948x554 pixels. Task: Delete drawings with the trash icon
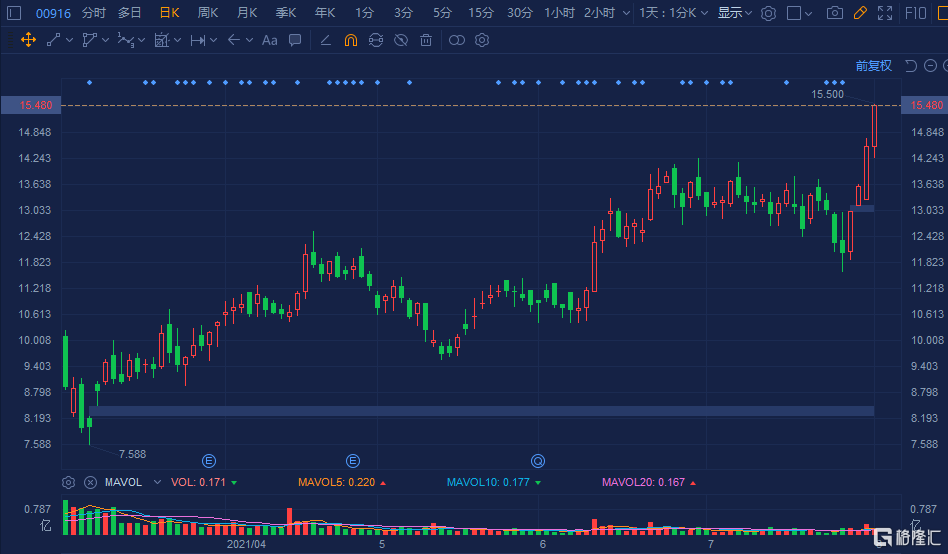pyautogui.click(x=426, y=40)
